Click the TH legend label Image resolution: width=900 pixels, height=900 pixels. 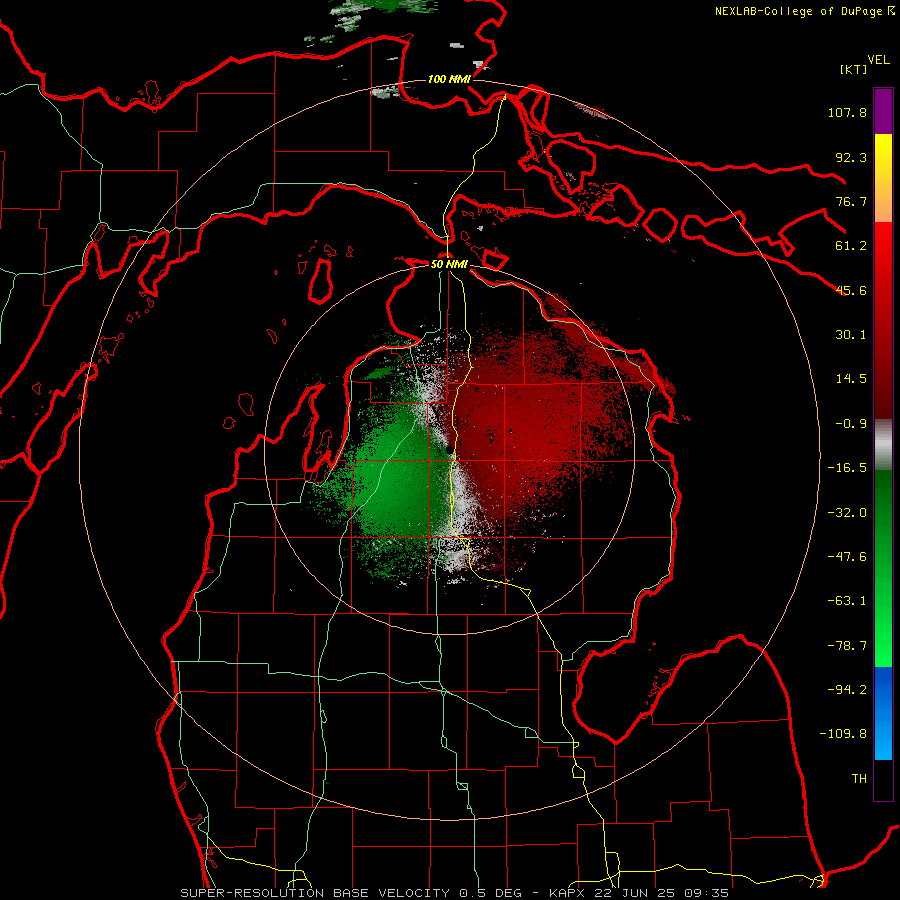[859, 779]
